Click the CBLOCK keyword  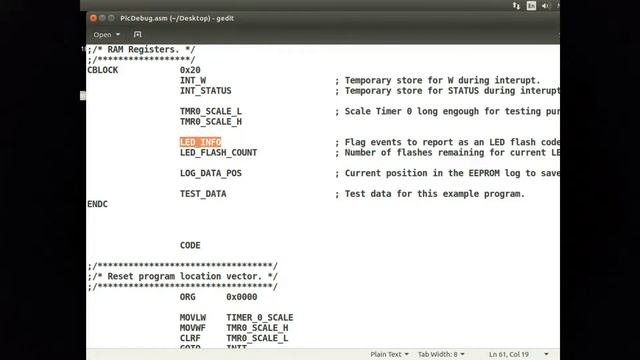(x=102, y=70)
